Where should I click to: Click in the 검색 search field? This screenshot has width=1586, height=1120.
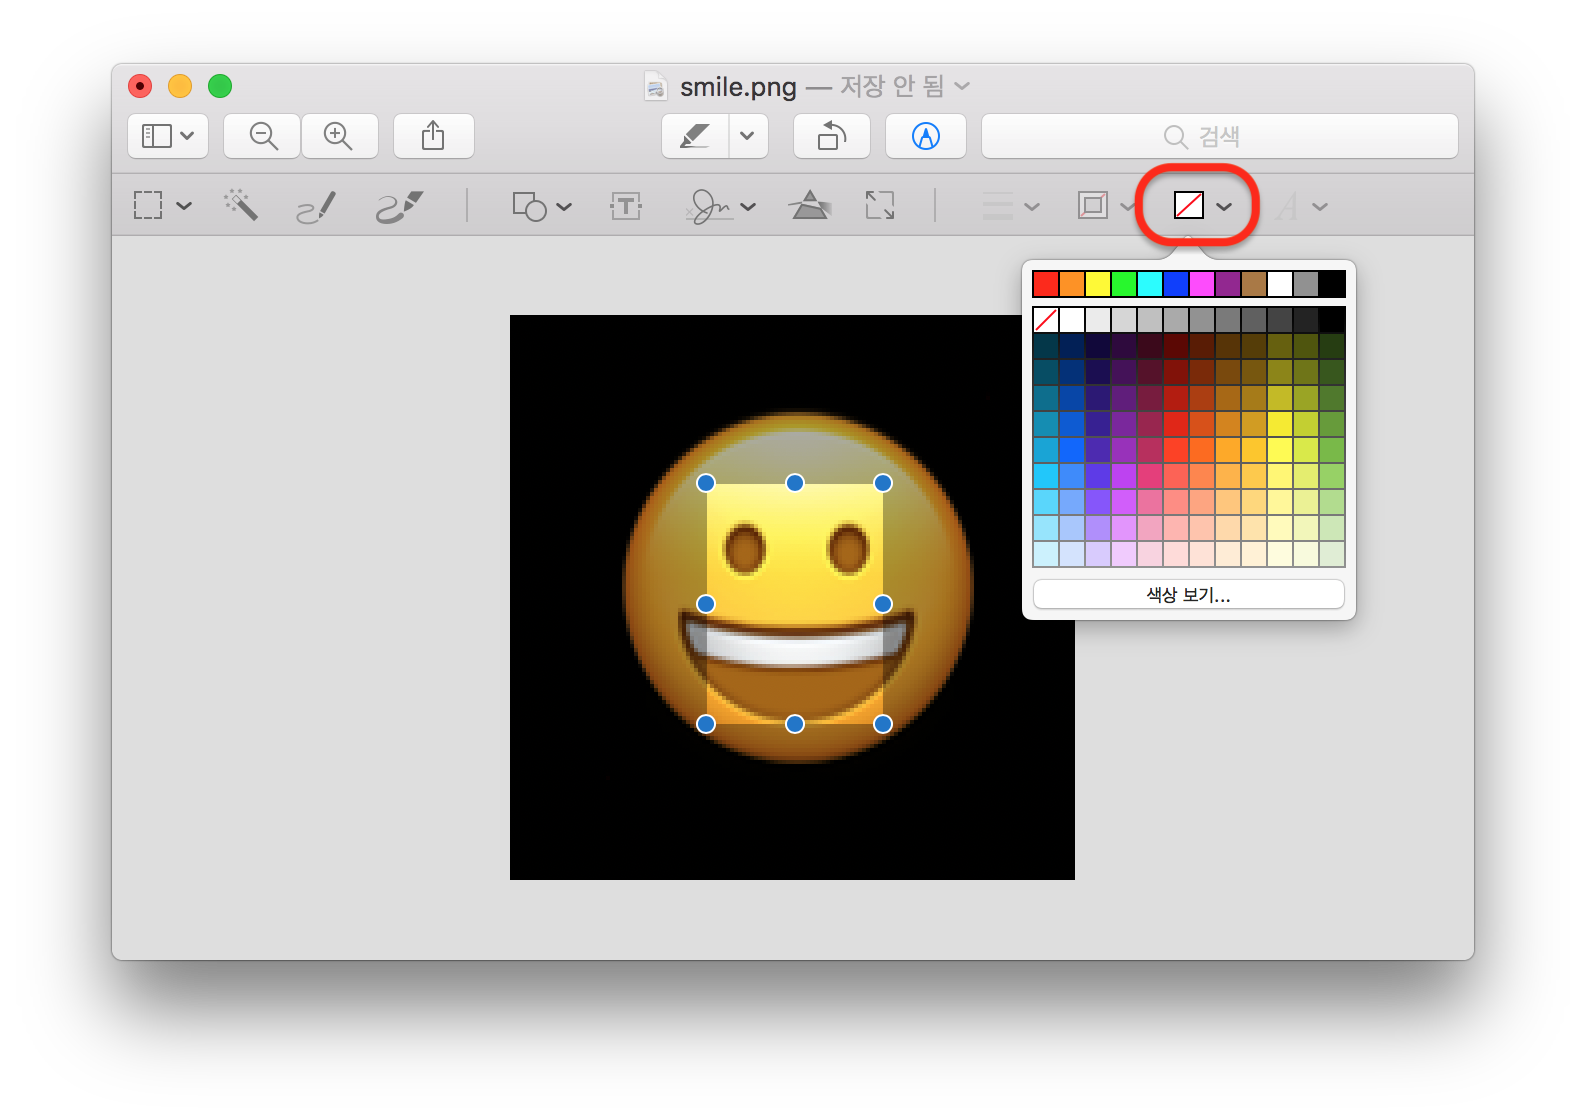click(x=1220, y=136)
